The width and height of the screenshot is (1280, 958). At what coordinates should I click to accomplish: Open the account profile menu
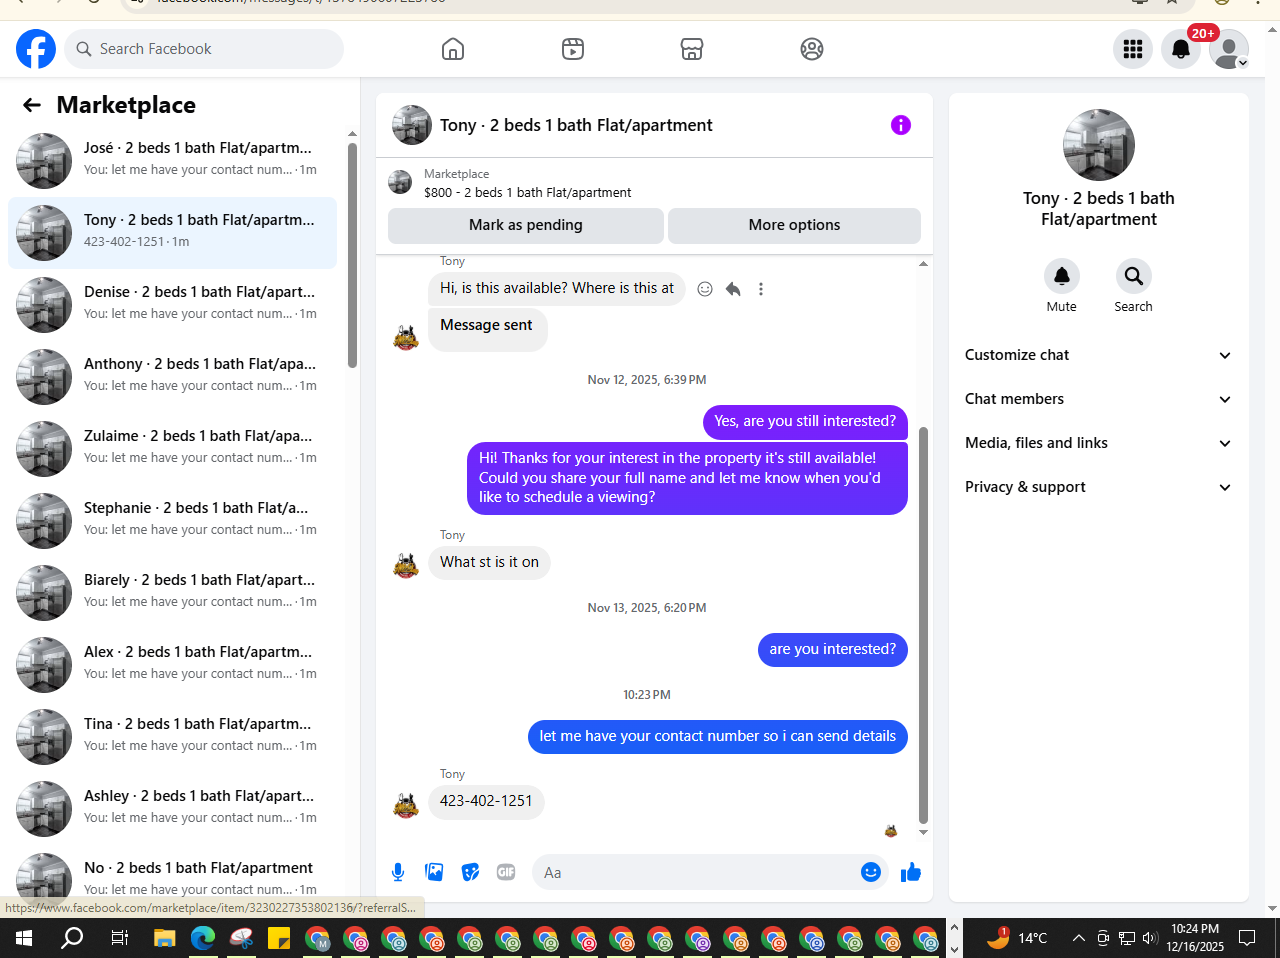[1229, 49]
